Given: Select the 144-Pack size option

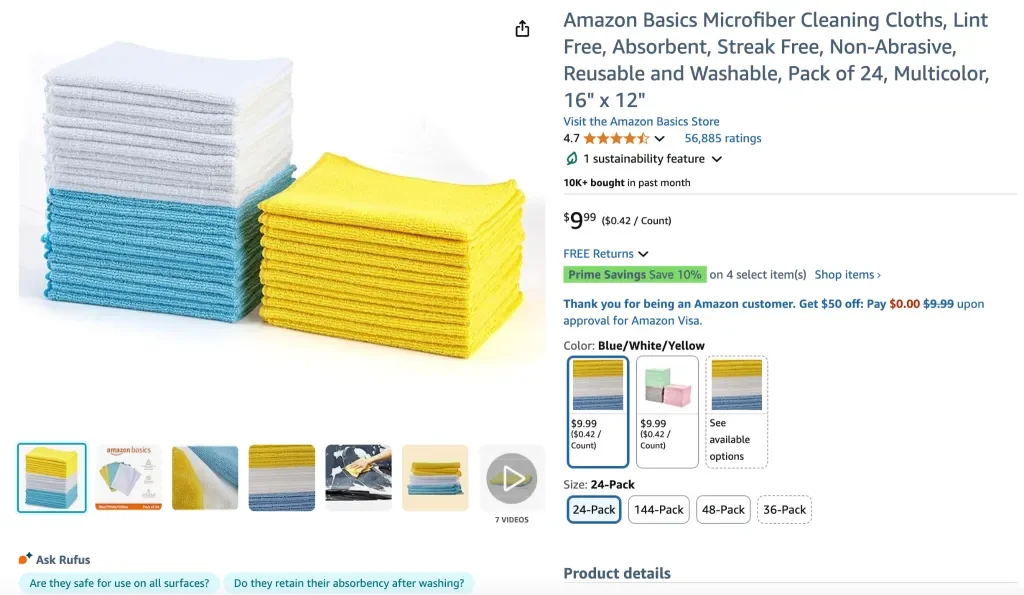Looking at the screenshot, I should [x=658, y=509].
